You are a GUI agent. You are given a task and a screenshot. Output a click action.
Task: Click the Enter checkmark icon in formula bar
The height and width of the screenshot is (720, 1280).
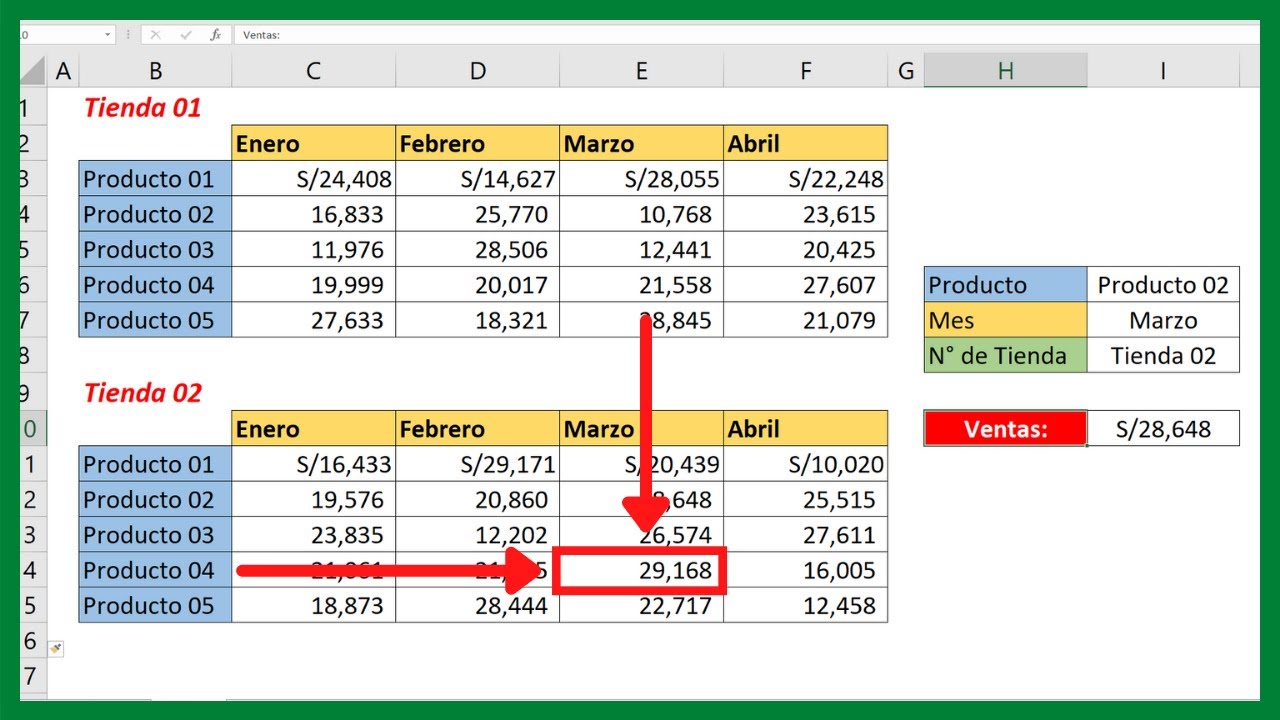(x=185, y=34)
